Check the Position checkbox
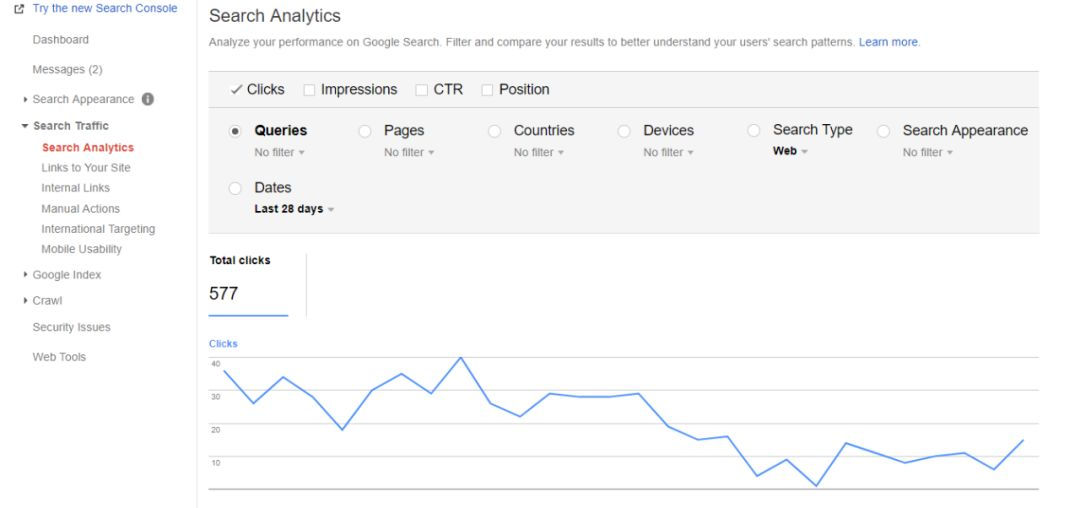Screen dimensions: 1080x508 pos(487,90)
